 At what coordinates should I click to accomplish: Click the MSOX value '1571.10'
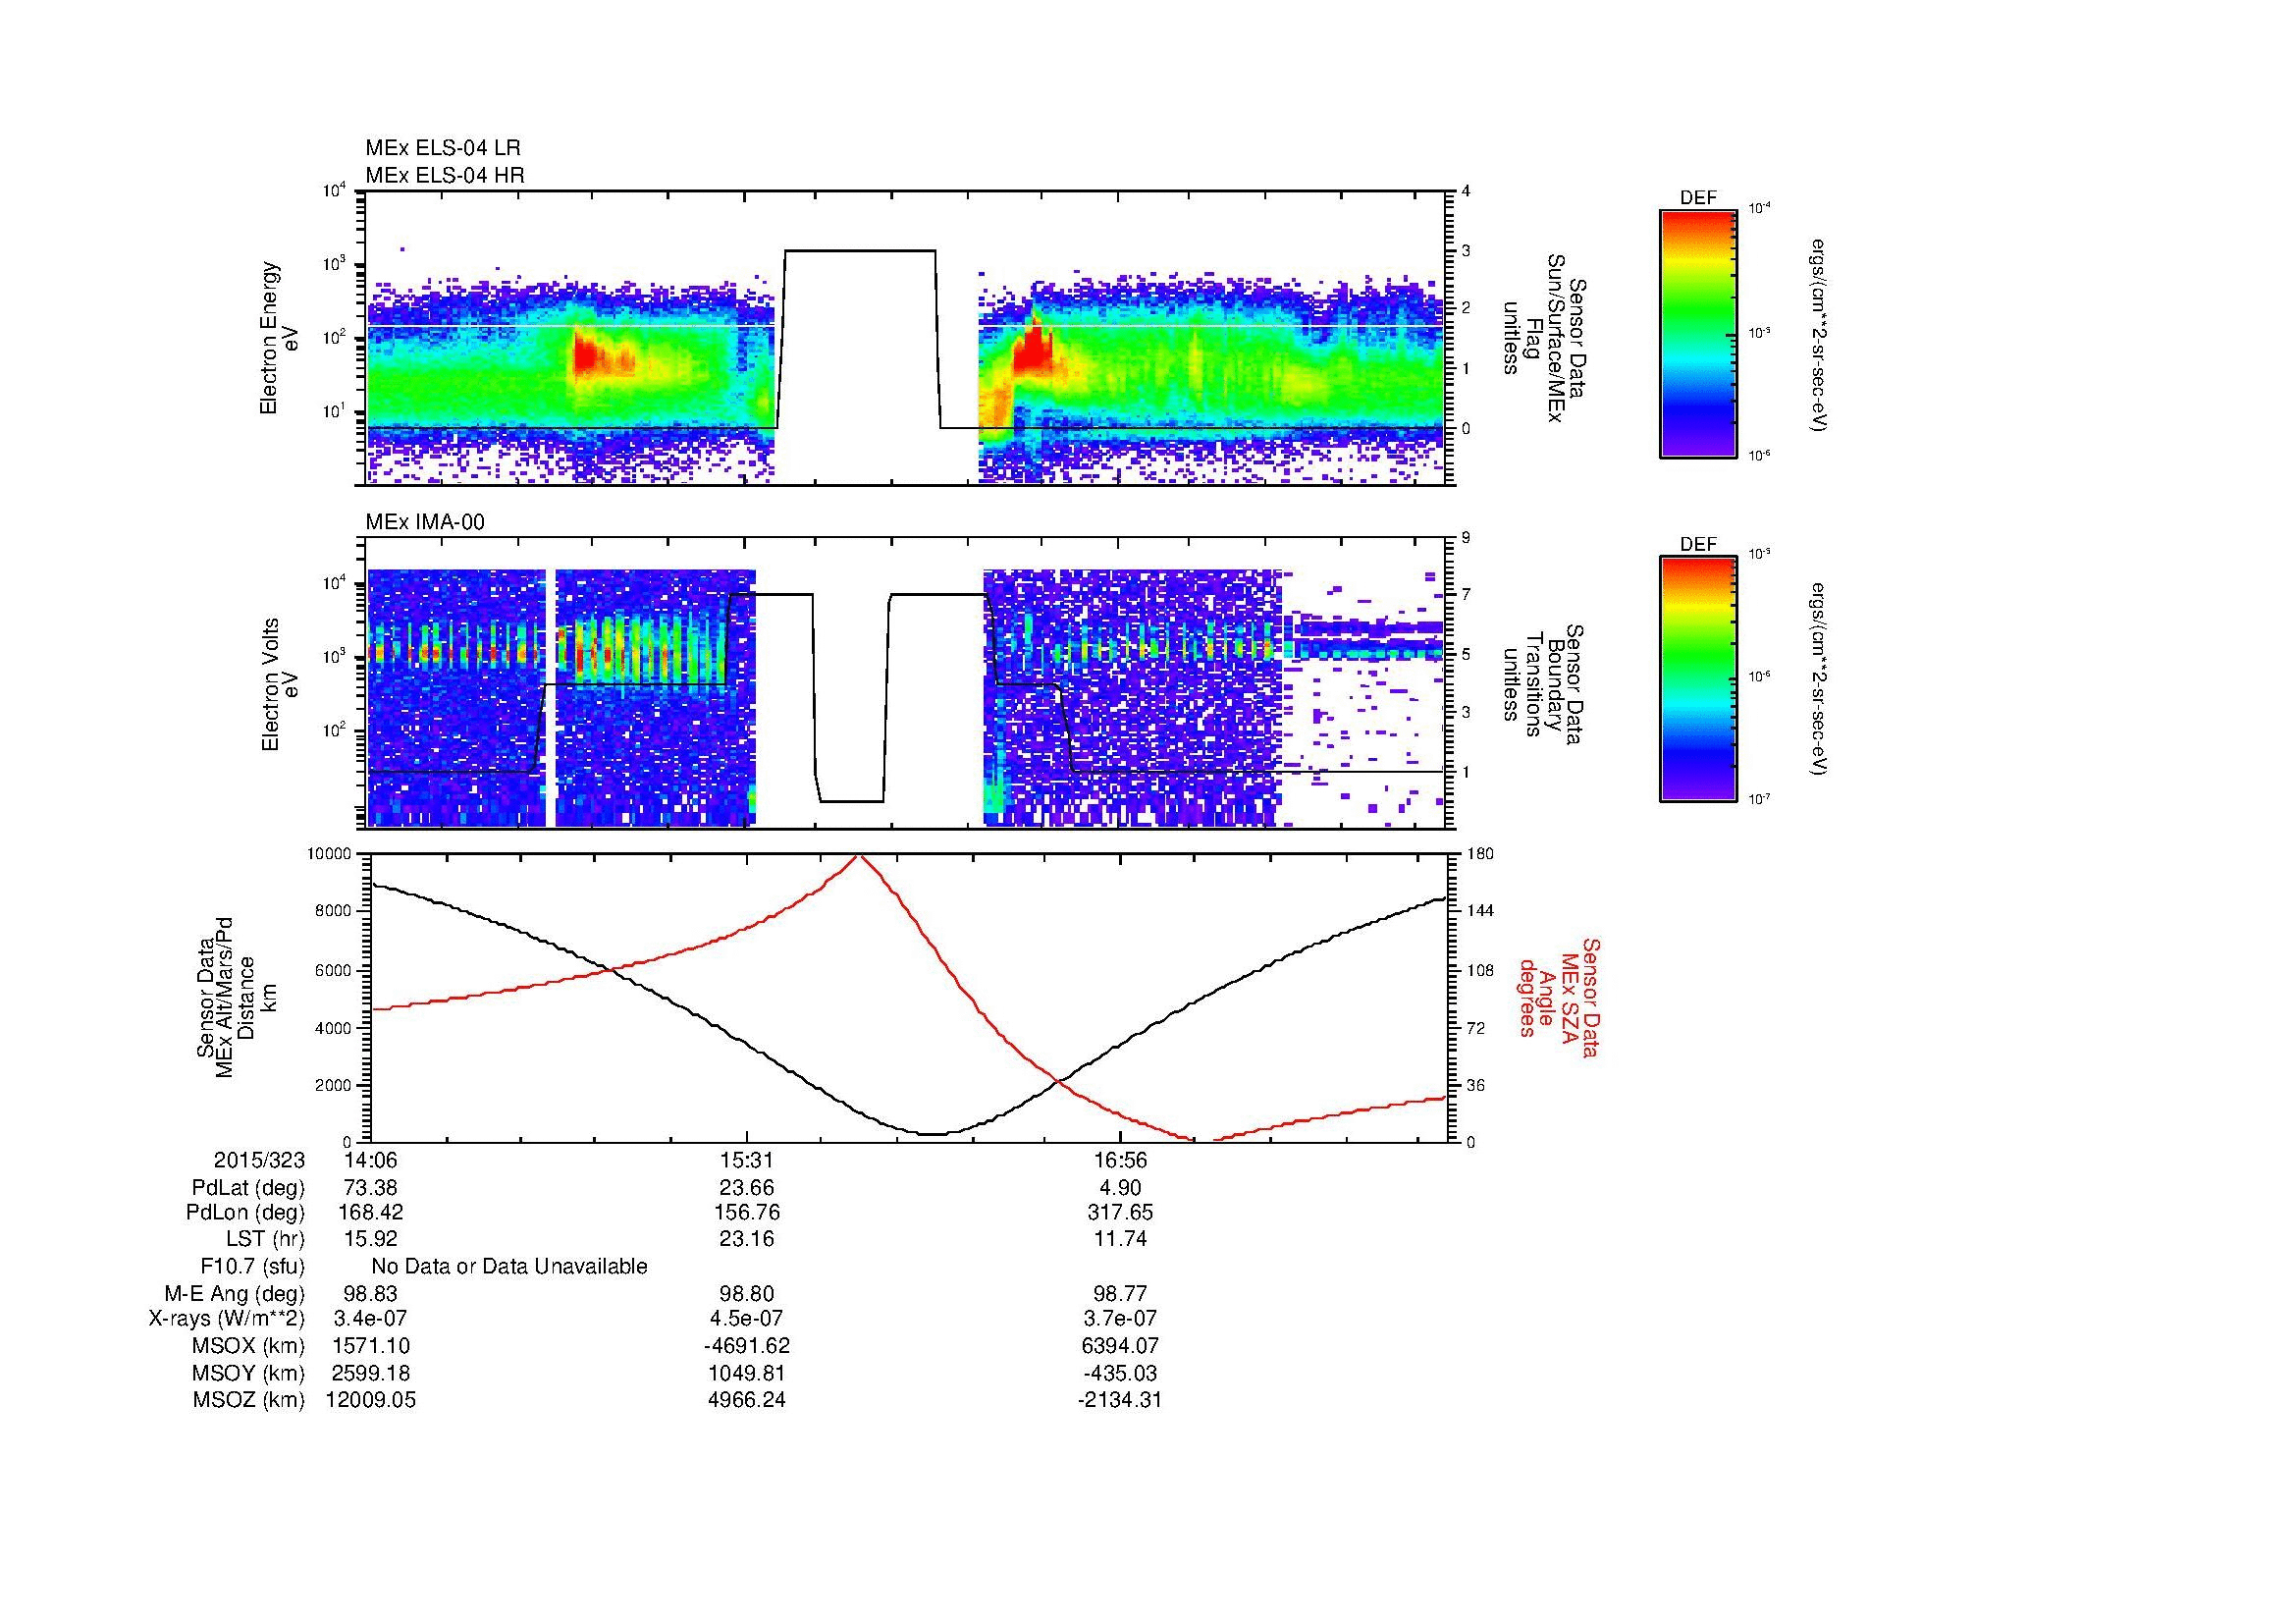[x=370, y=1347]
